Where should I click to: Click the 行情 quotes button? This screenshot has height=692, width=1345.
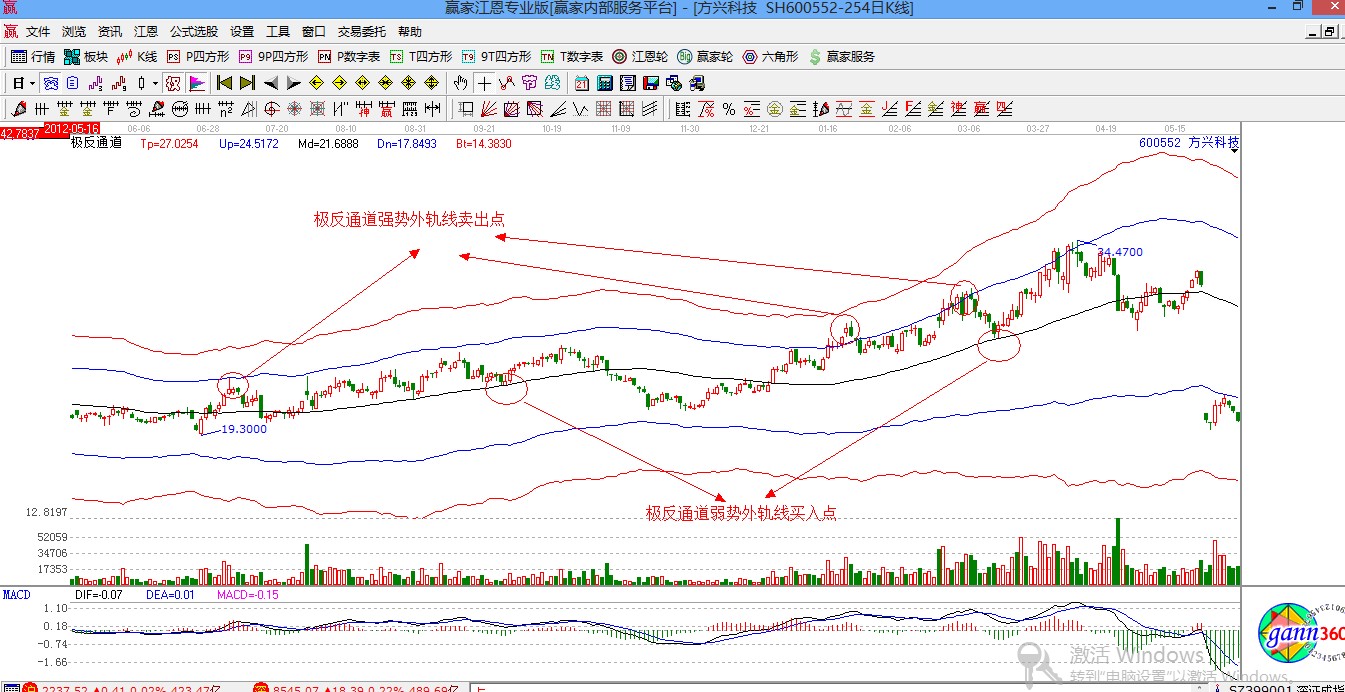33,57
